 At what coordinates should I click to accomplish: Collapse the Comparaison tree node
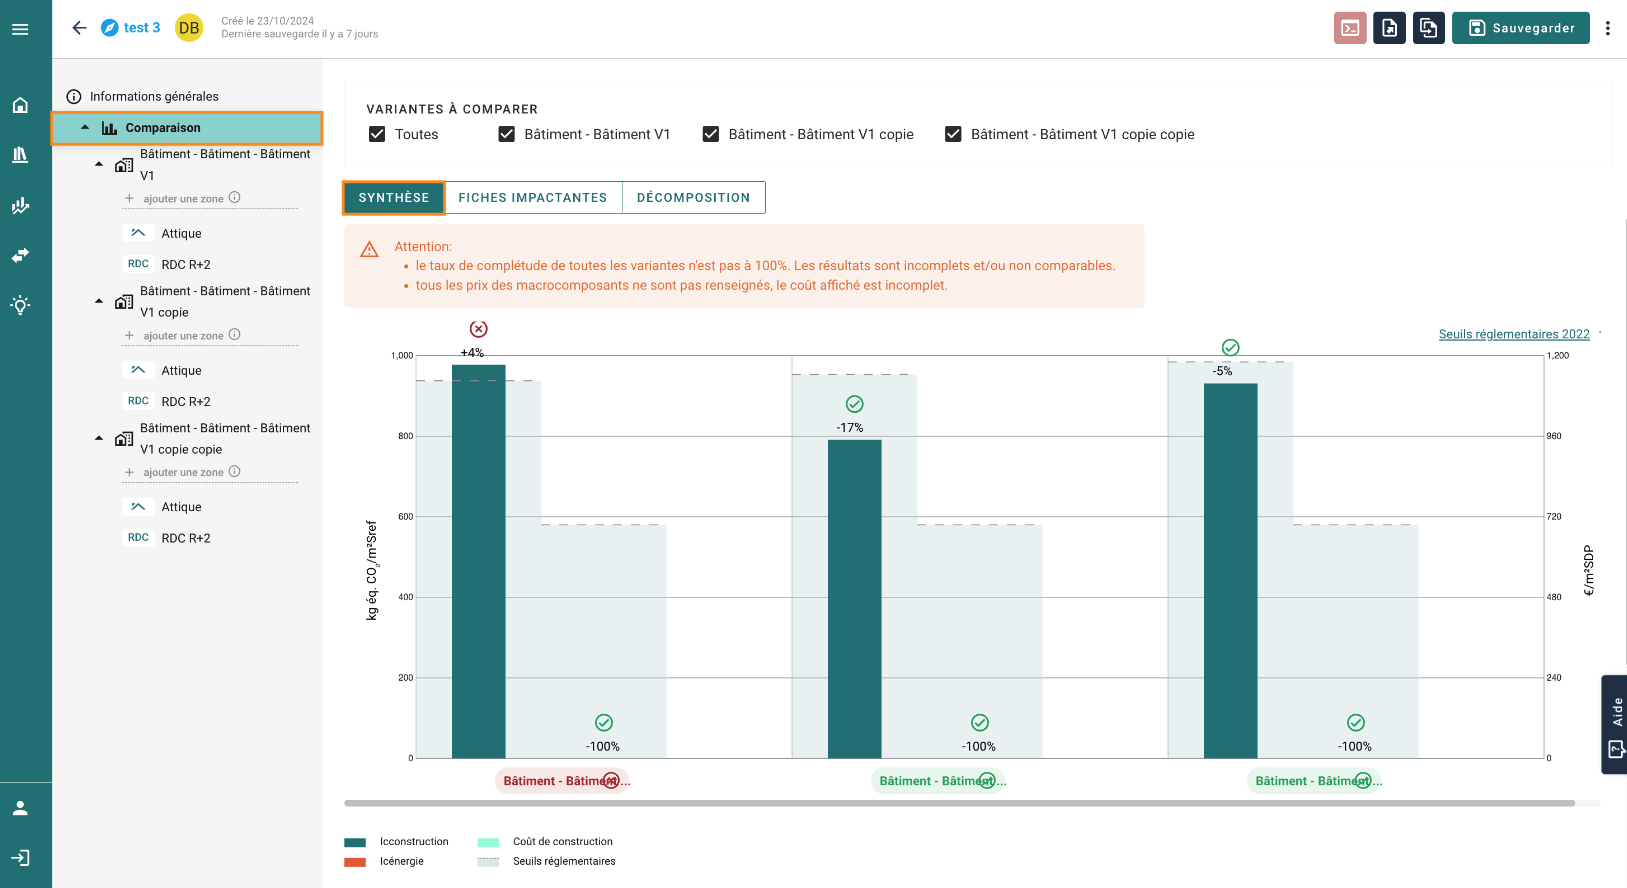click(85, 128)
